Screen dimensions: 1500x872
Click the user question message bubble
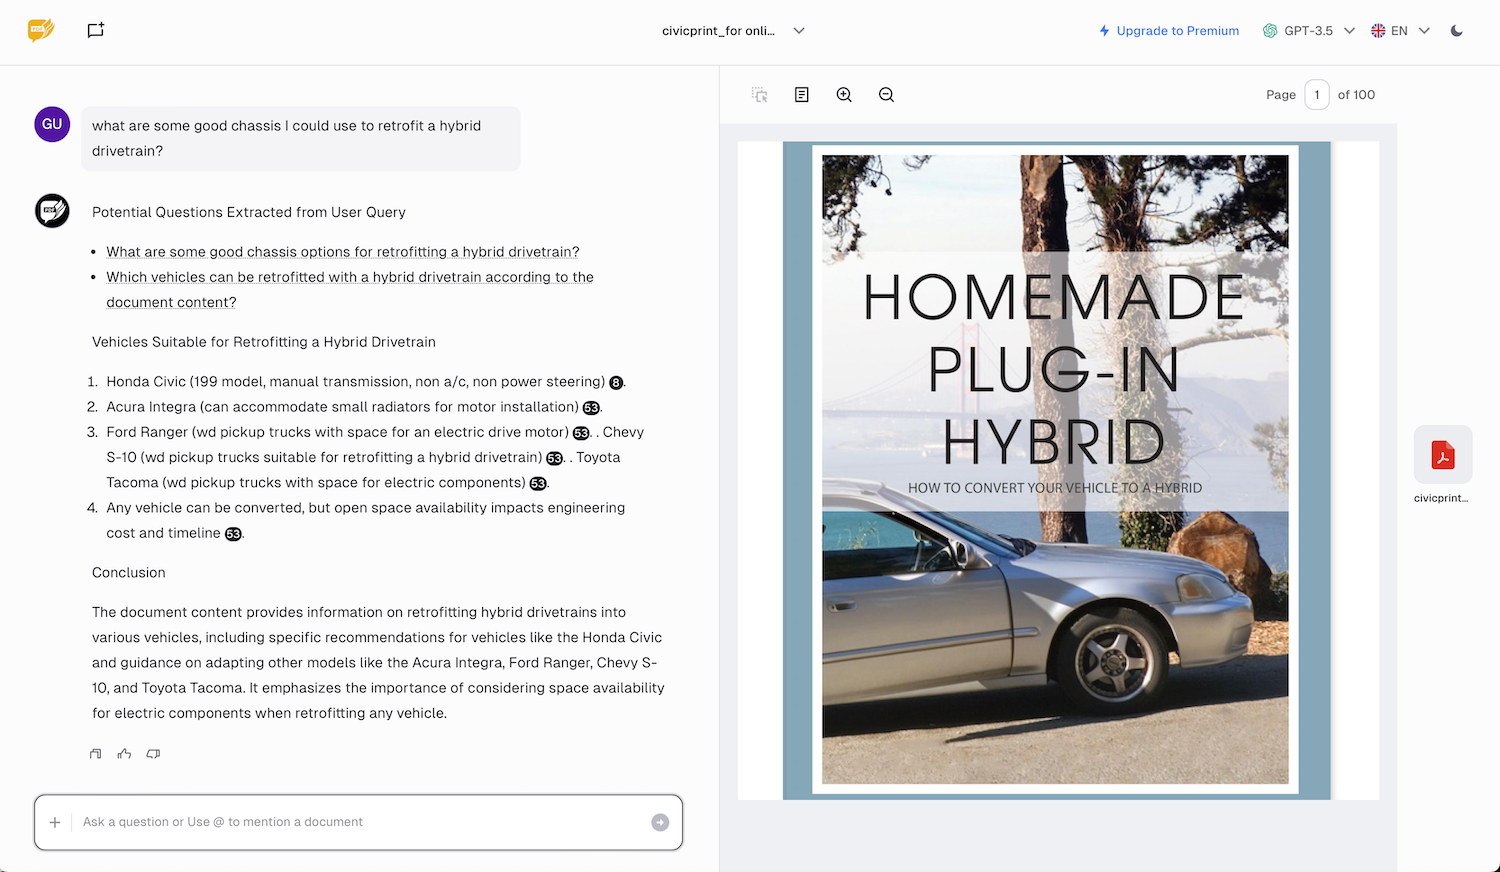pyautogui.click(x=300, y=138)
